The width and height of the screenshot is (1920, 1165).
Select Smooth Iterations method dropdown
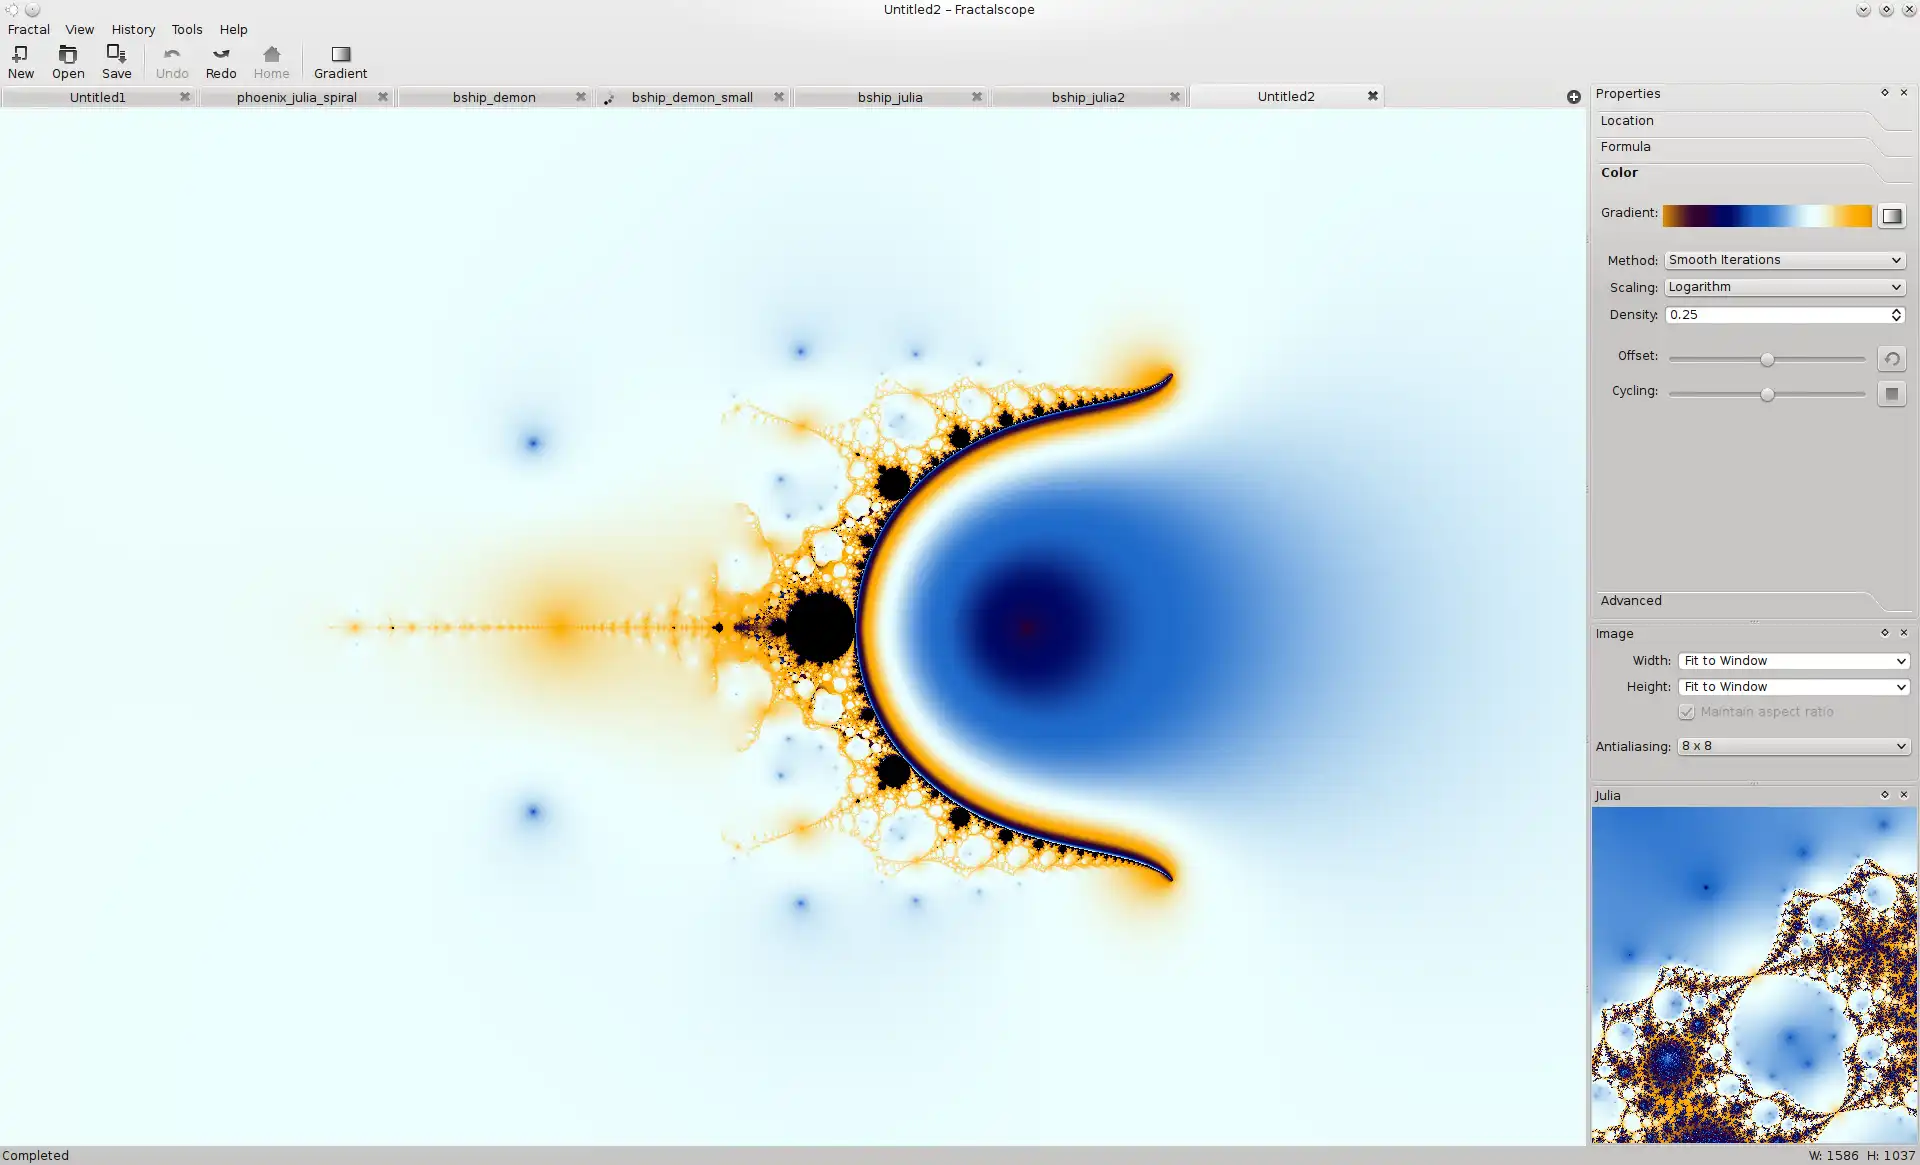coord(1781,259)
